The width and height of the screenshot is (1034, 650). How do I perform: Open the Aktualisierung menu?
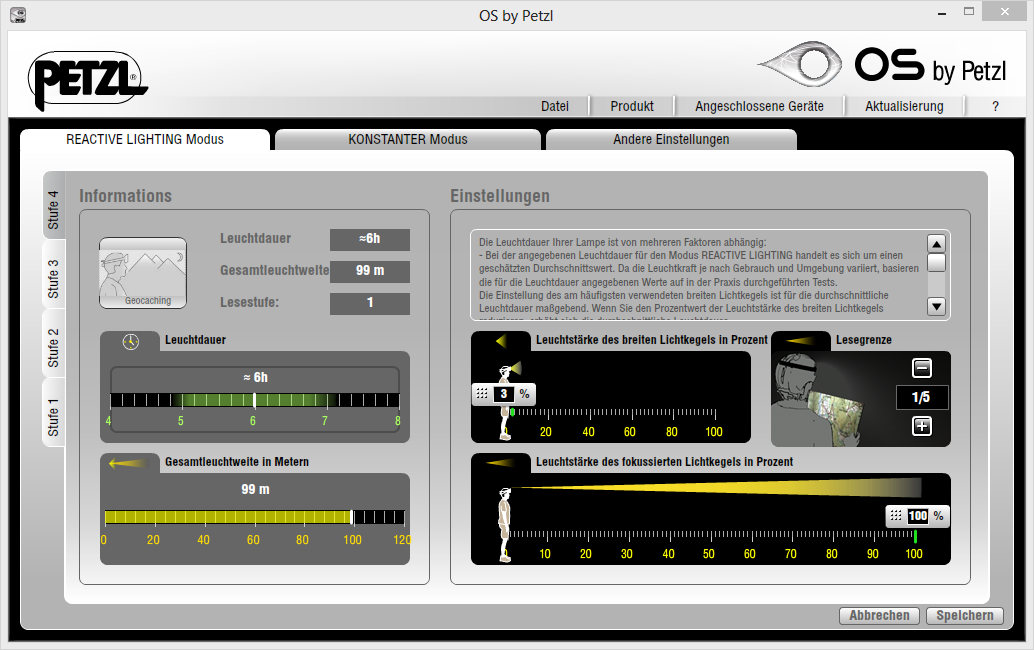(904, 106)
